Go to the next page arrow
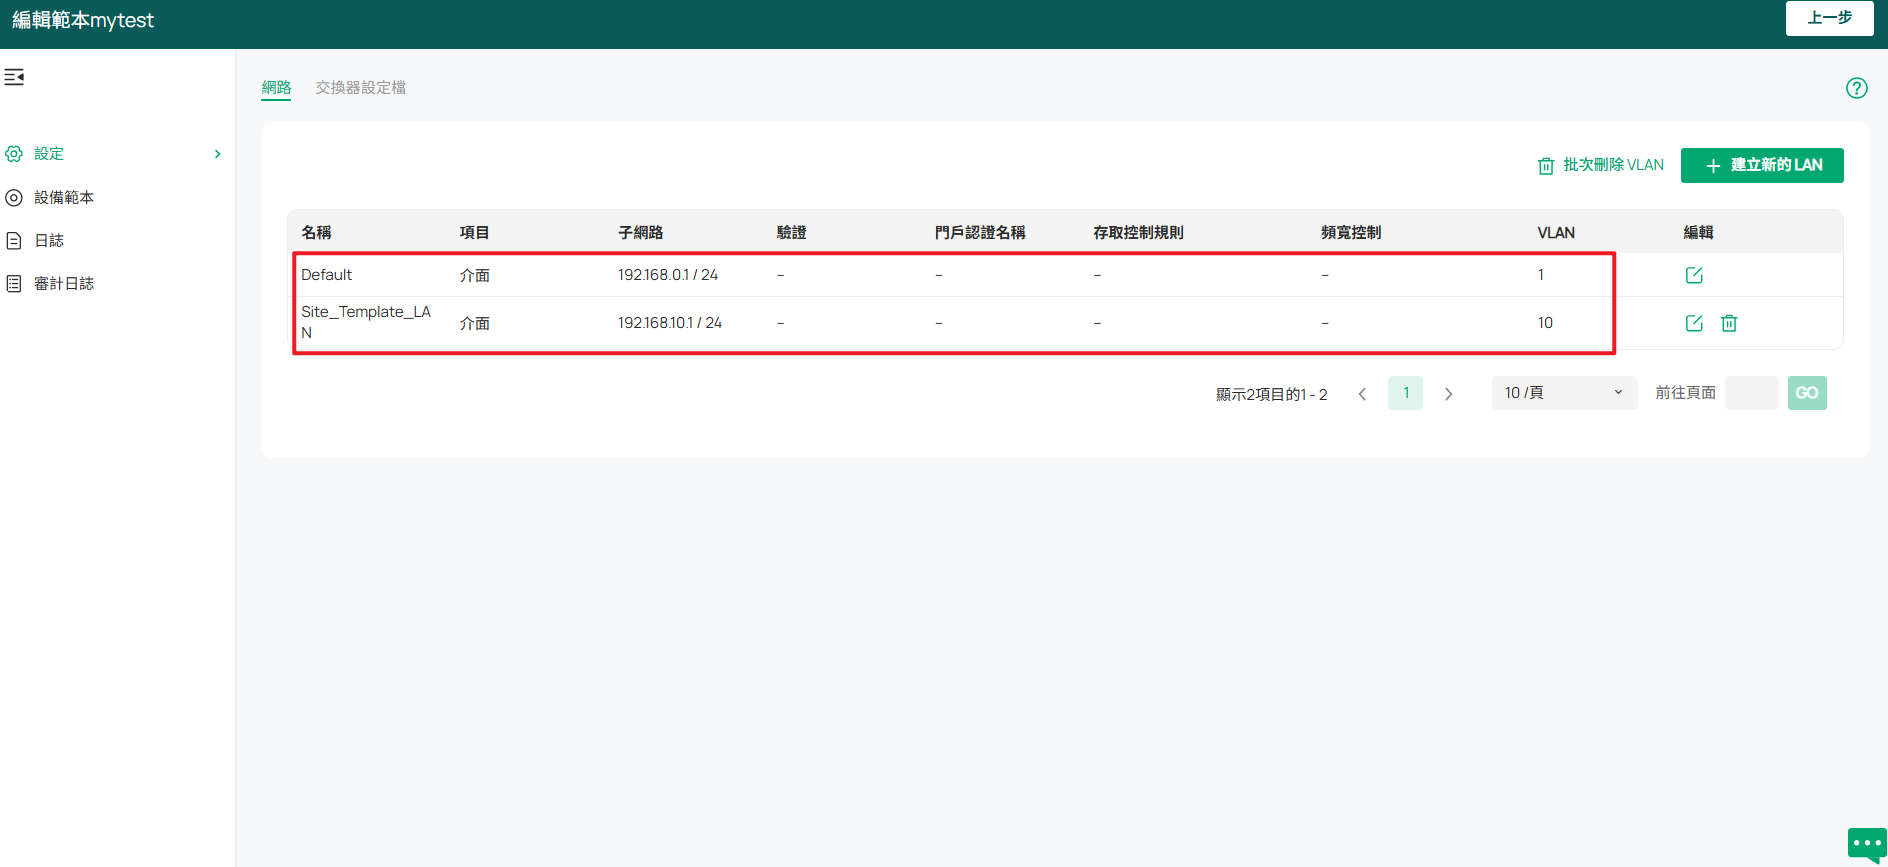 [x=1448, y=394]
